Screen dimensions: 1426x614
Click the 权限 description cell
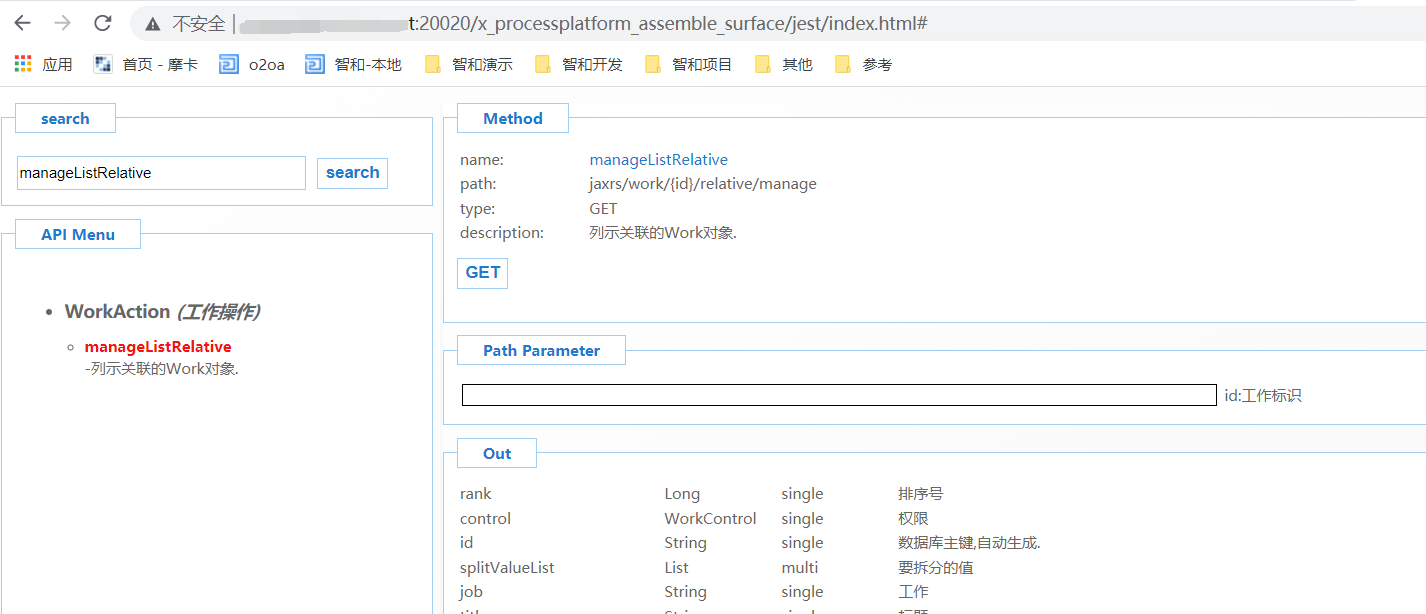tap(913, 519)
